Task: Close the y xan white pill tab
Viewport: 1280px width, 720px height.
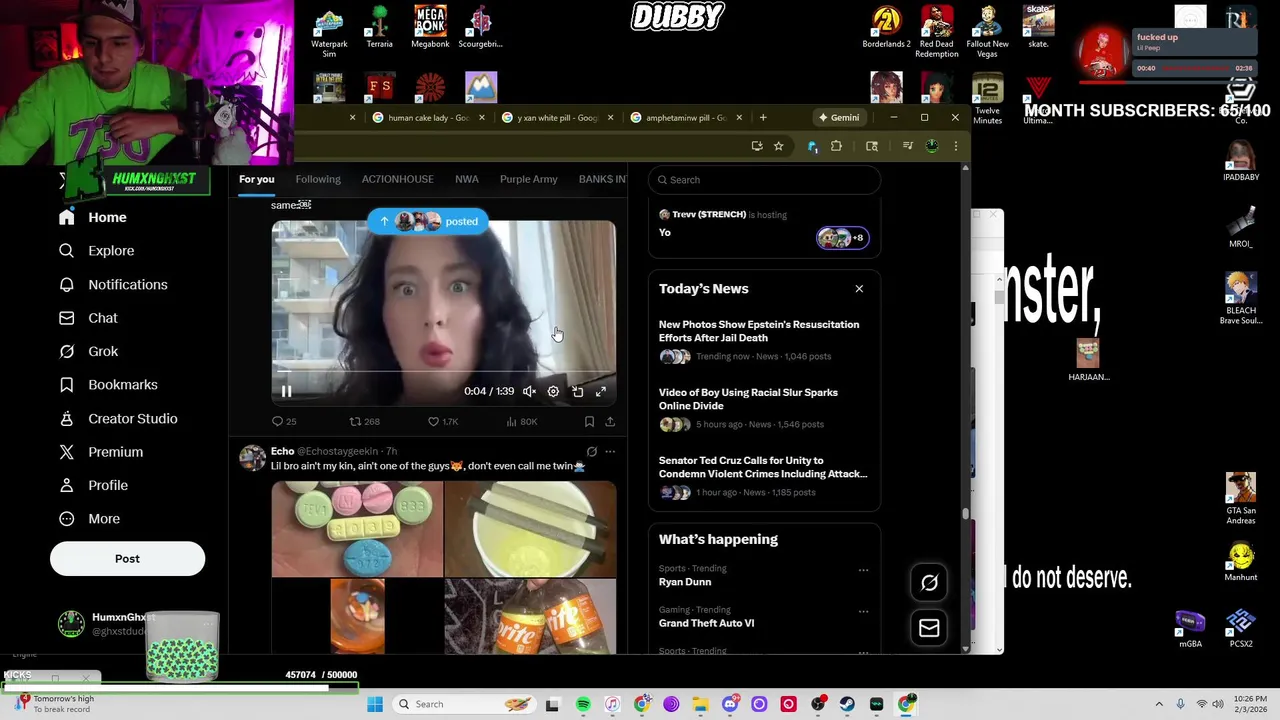Action: pyautogui.click(x=610, y=118)
